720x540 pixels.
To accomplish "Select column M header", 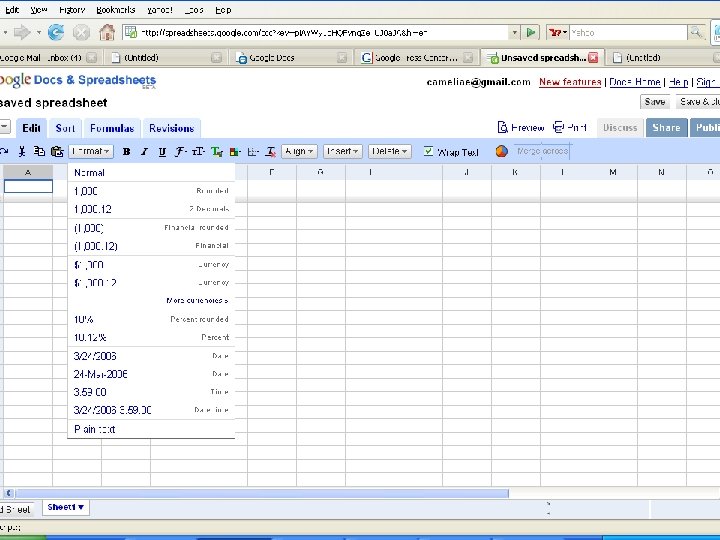I will click(613, 172).
